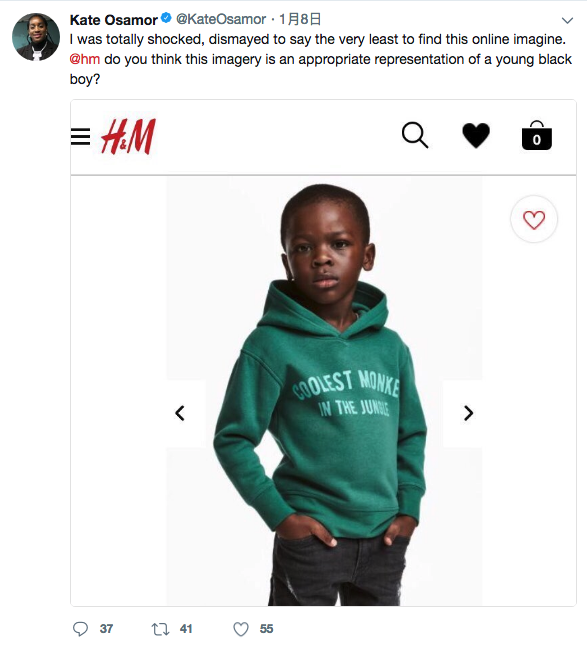Open the tweet's 1月8日 date link
Image resolution: width=587 pixels, height=647 pixels.
pyautogui.click(x=300, y=19)
